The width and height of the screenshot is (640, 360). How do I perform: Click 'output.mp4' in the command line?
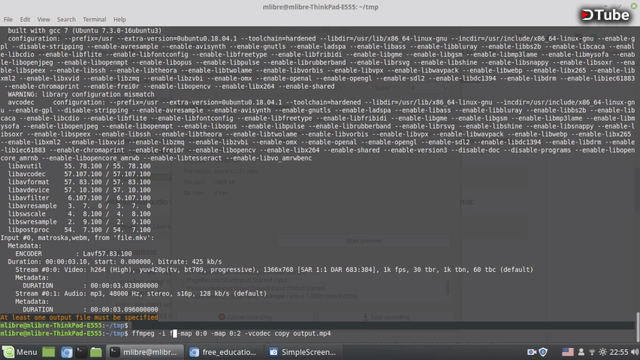(312, 333)
